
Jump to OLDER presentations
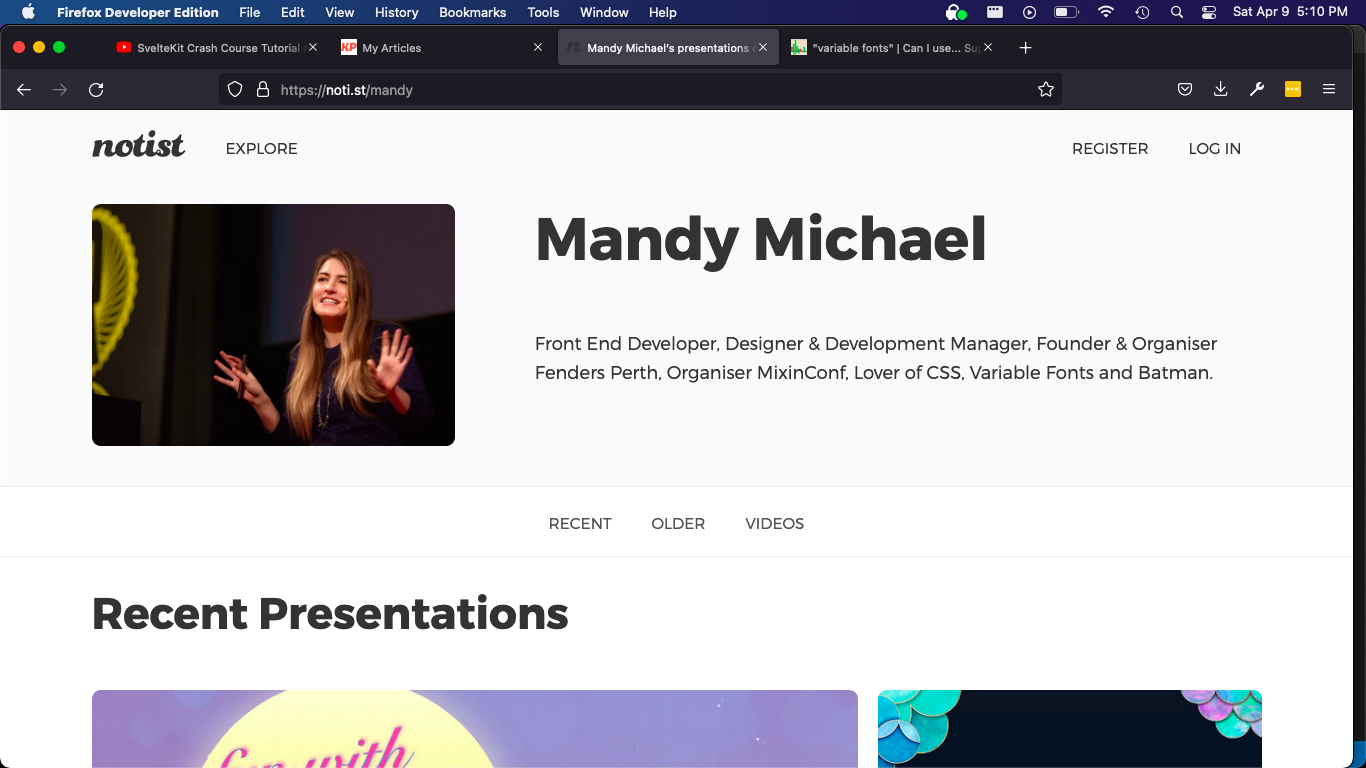[x=678, y=523]
